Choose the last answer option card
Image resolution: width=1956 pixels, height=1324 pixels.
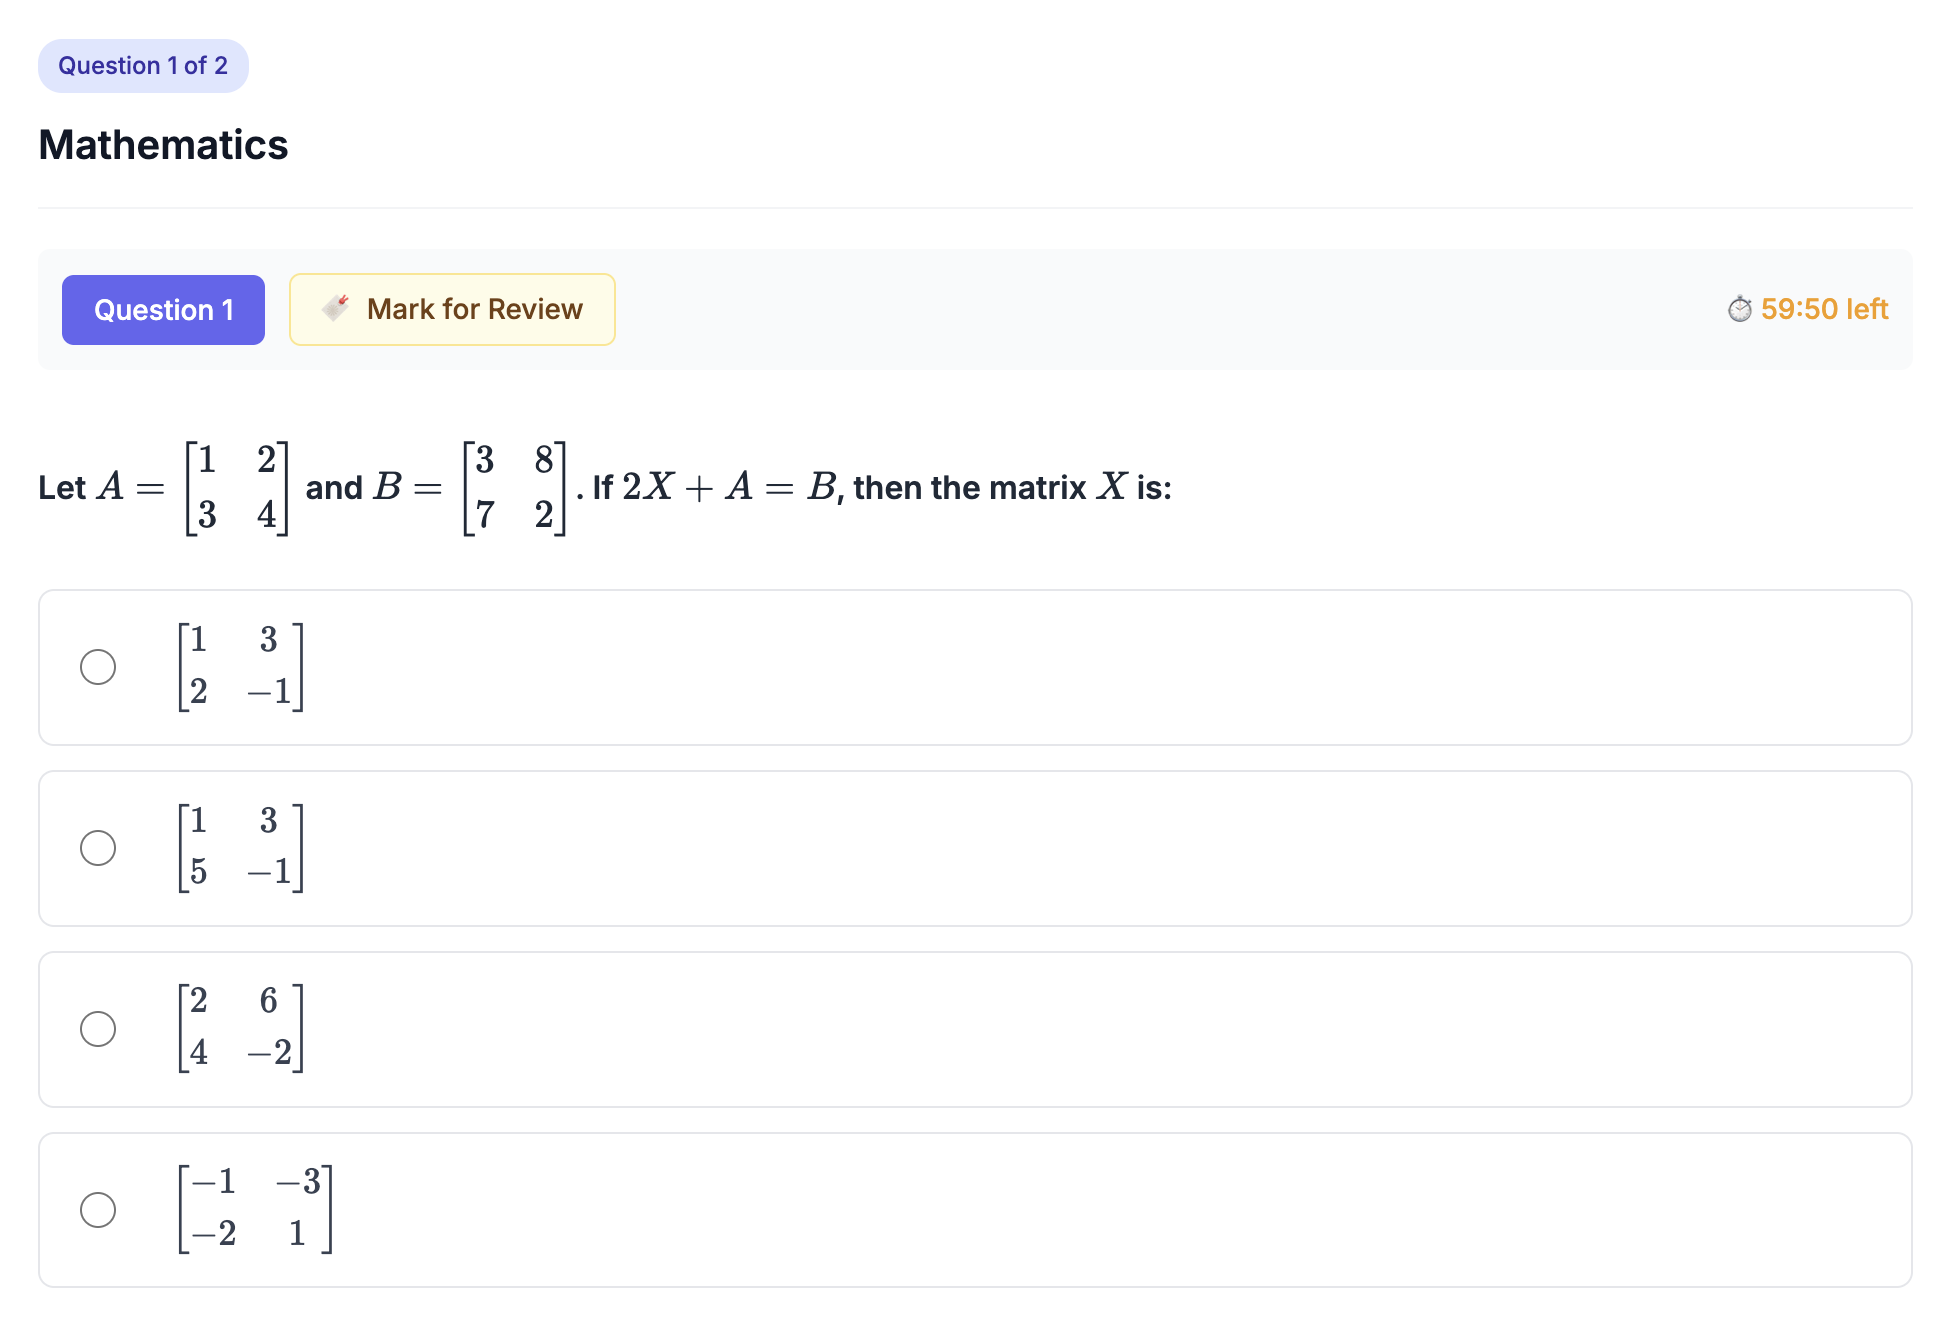point(974,1210)
